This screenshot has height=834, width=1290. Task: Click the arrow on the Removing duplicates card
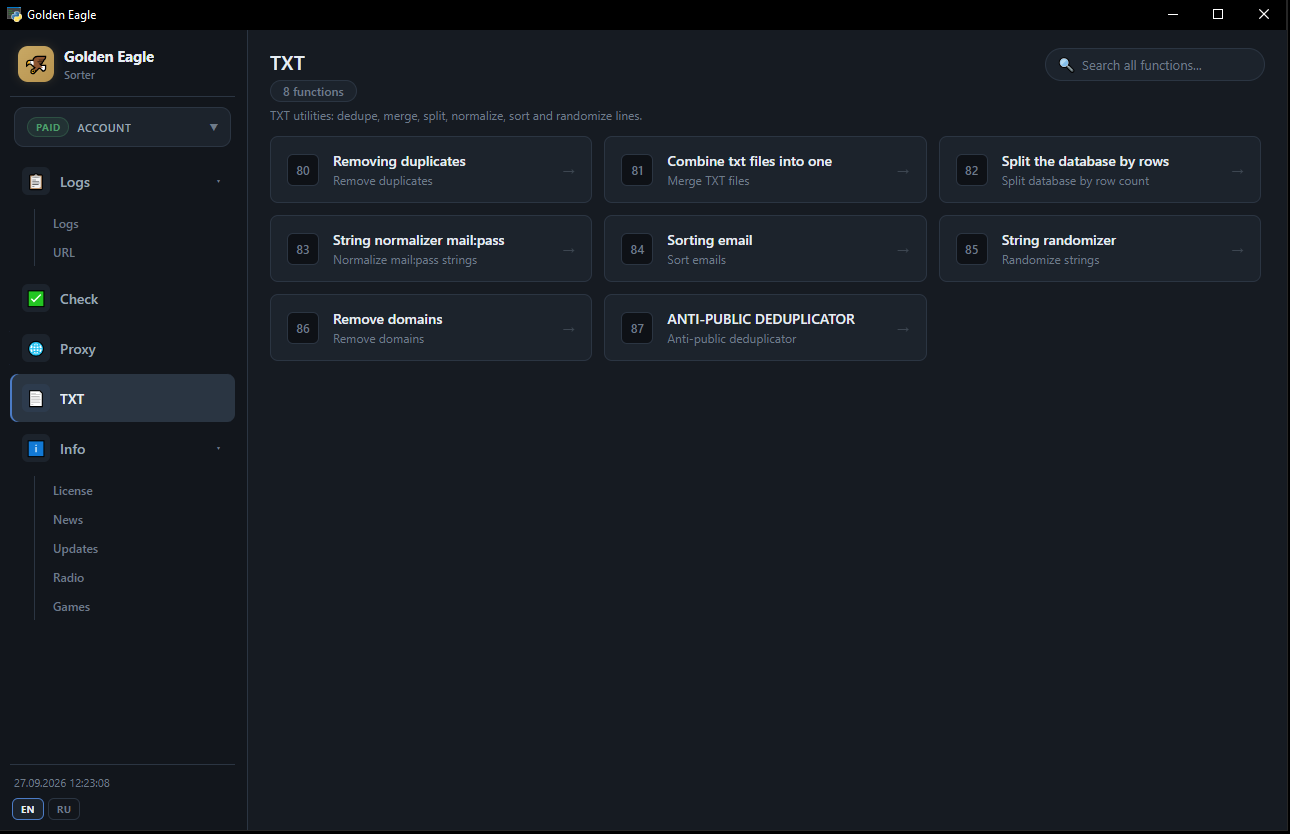568,171
